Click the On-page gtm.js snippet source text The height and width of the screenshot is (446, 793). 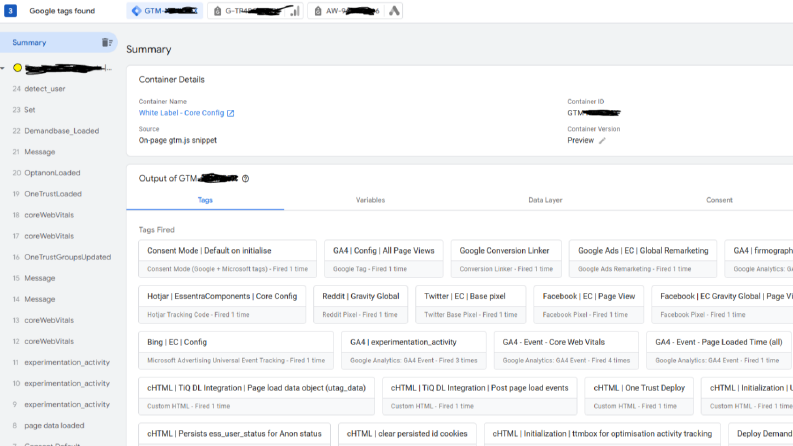coord(178,141)
